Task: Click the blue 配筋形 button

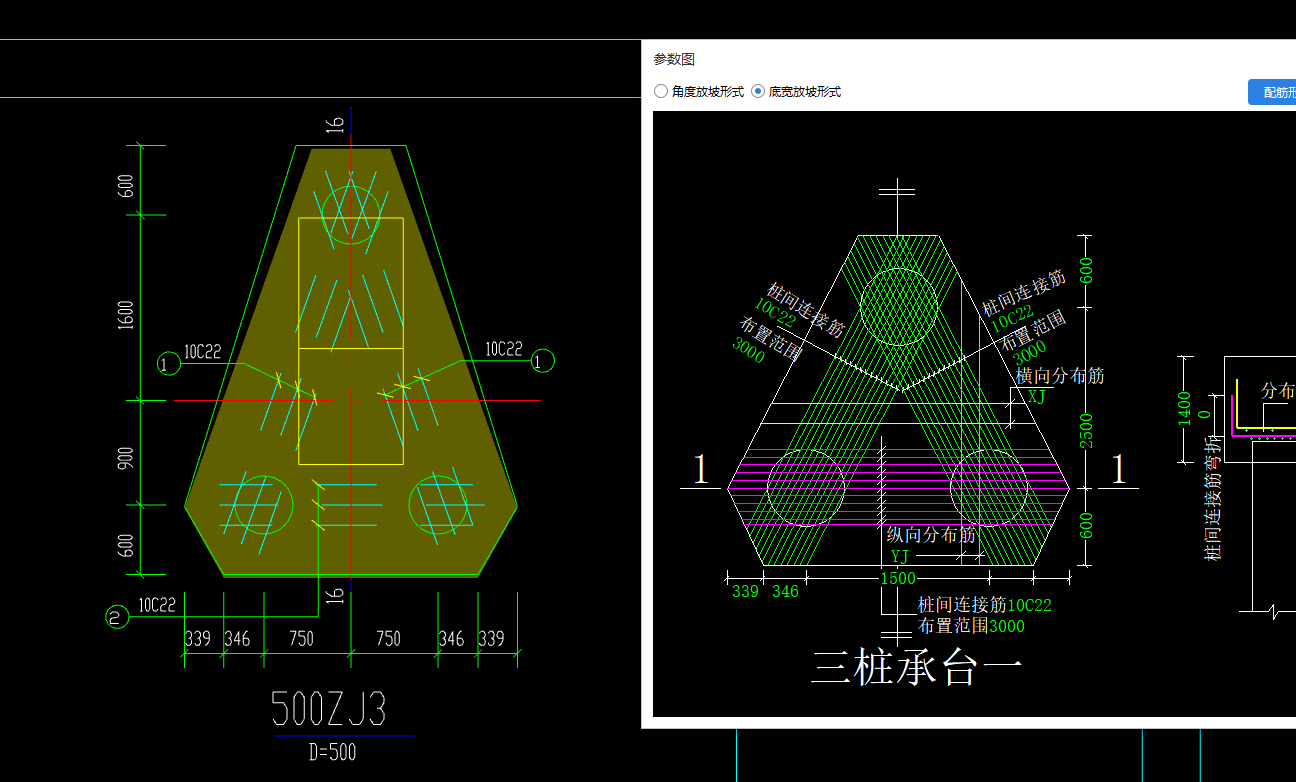Action: (x=1272, y=92)
